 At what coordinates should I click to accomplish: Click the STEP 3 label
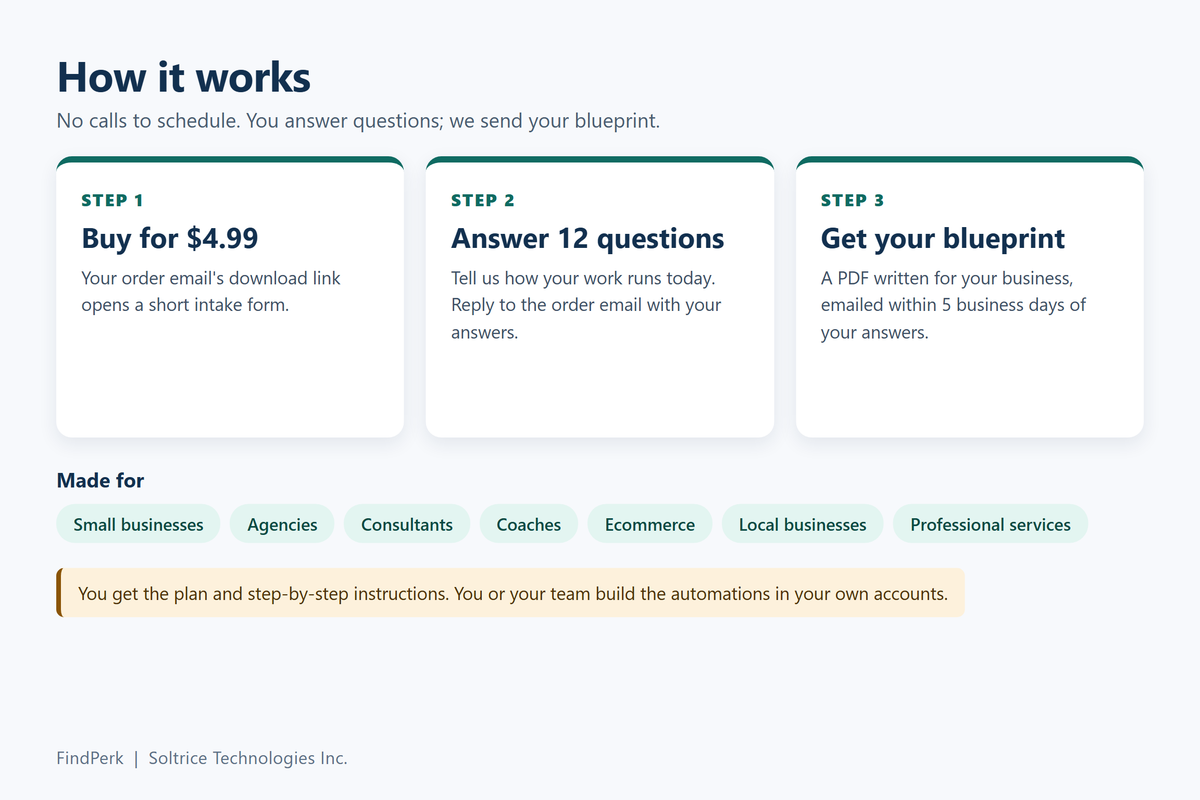853,200
